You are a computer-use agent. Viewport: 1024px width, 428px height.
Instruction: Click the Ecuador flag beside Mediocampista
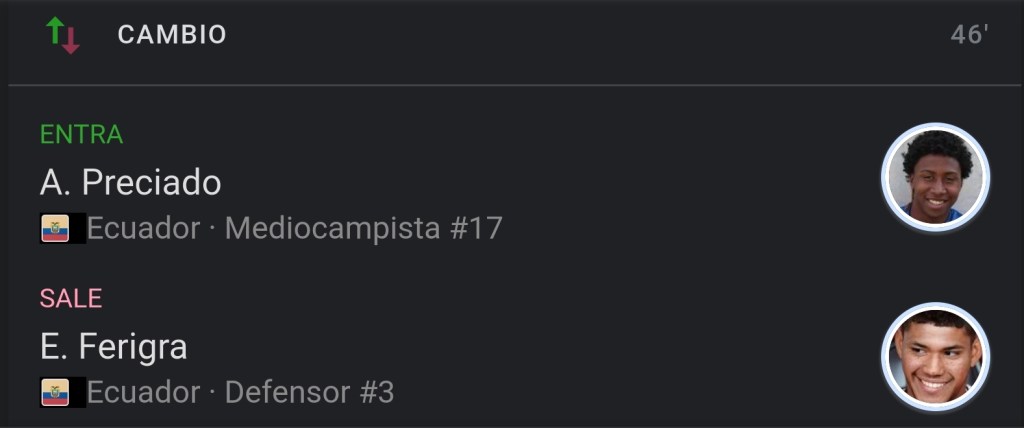click(55, 229)
